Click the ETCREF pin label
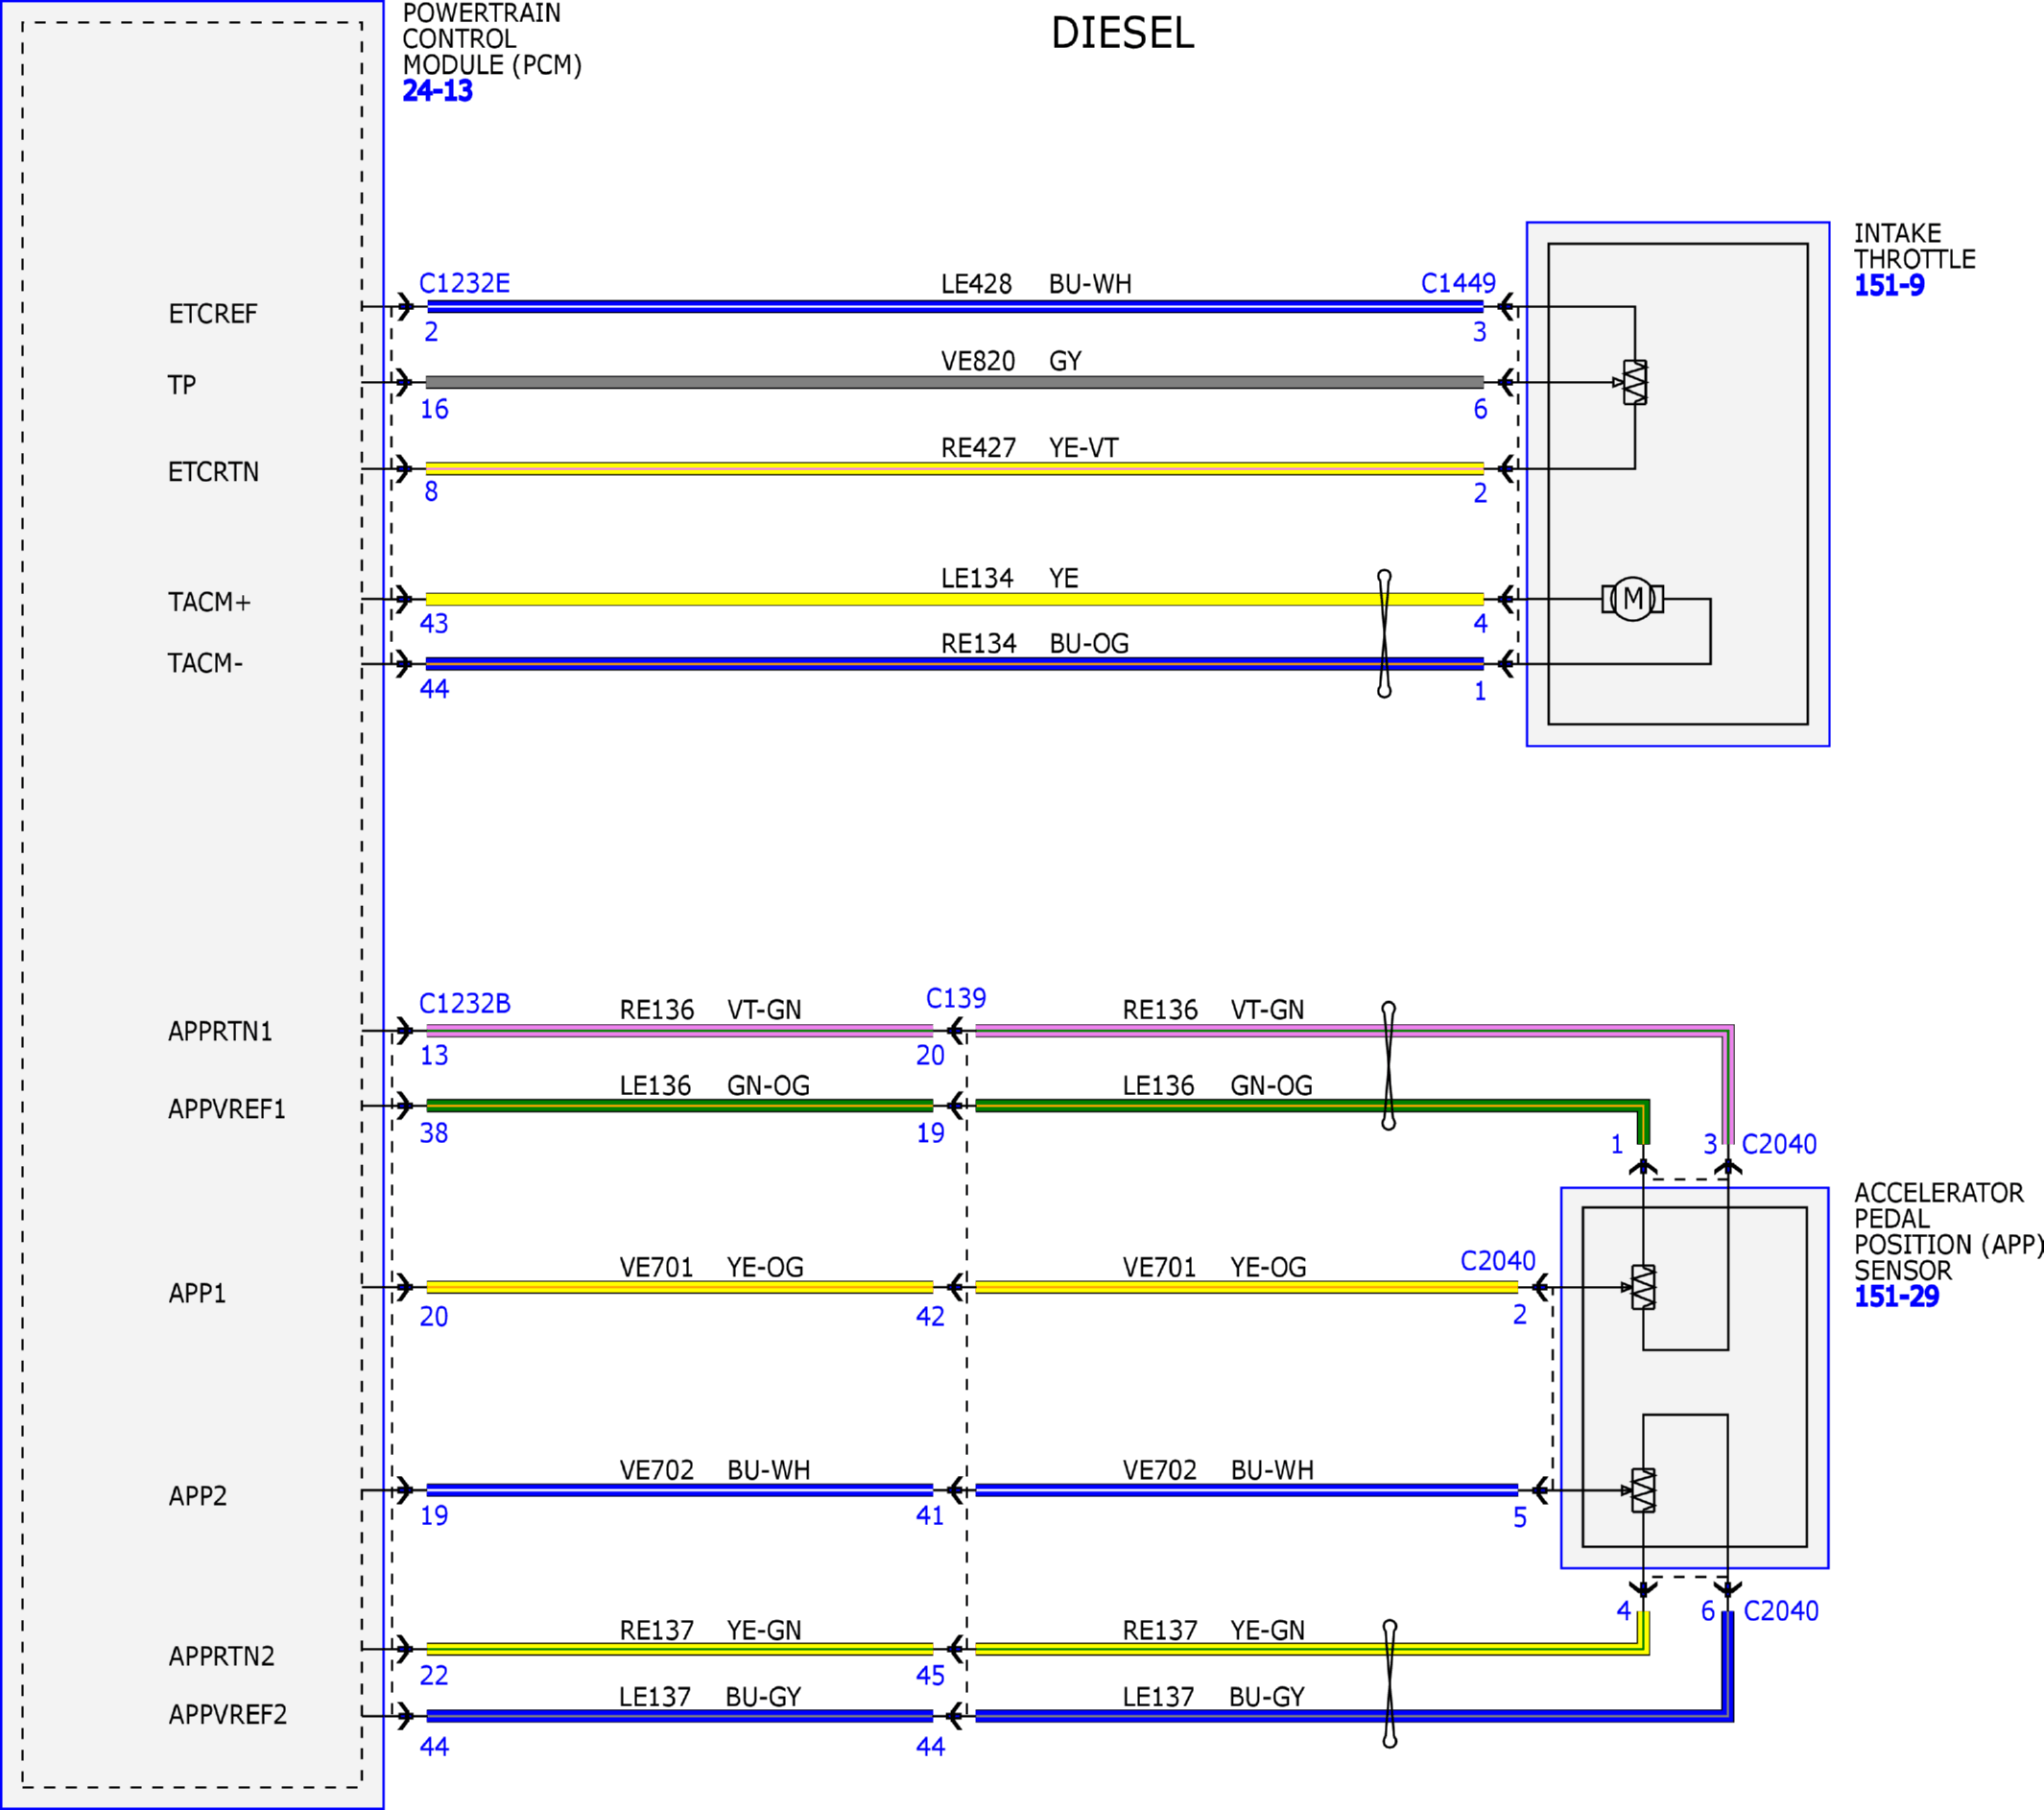The height and width of the screenshot is (1810, 2044). point(212,314)
